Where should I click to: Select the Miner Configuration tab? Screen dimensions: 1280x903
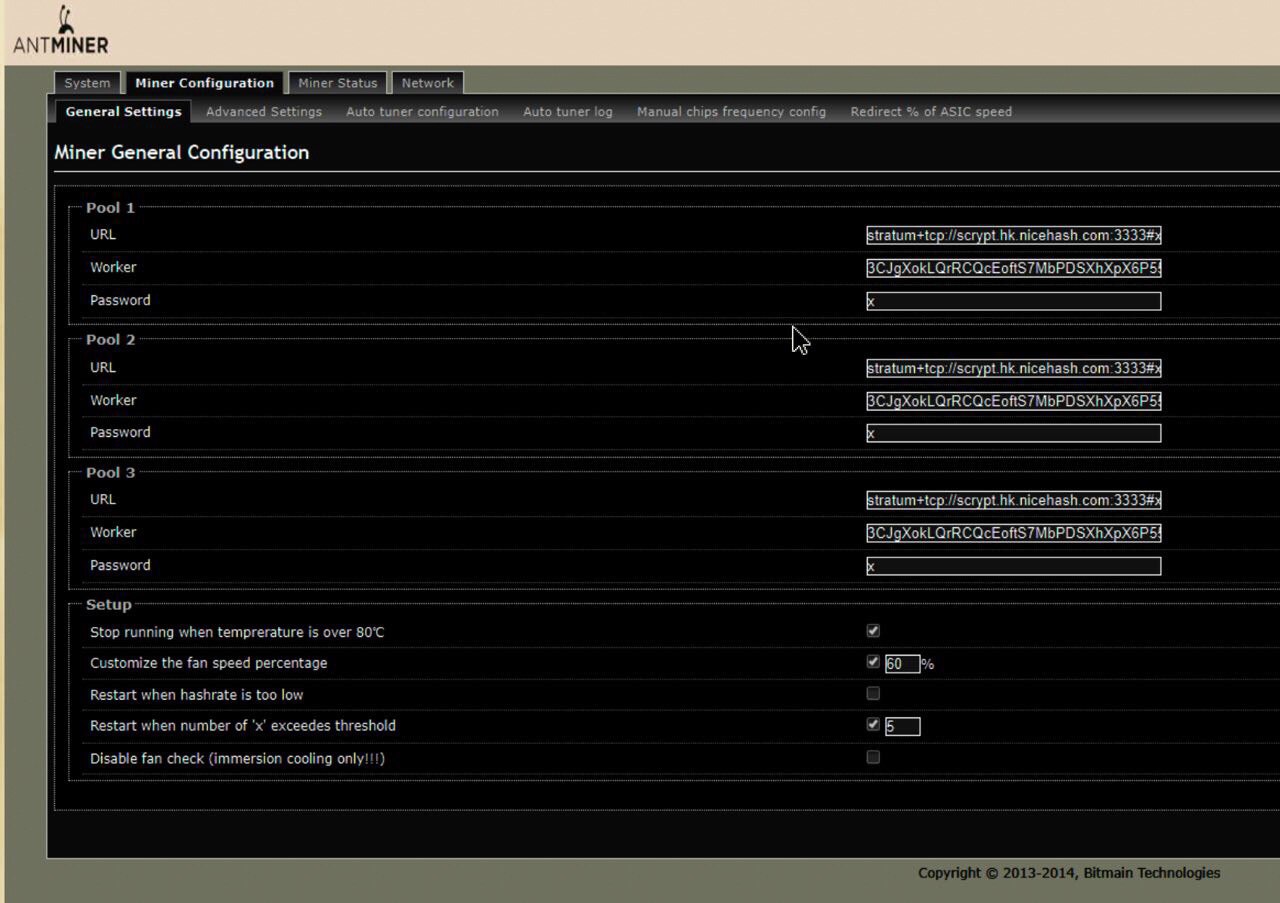click(x=204, y=83)
